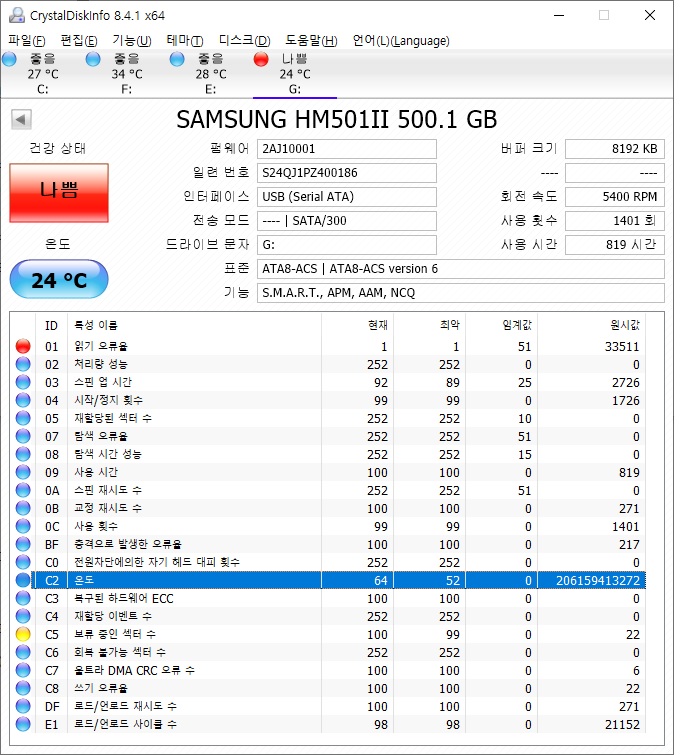Image resolution: width=682 pixels, height=755 pixels.
Task: Click the blue status icon of attribute C4
Action: [x=23, y=616]
